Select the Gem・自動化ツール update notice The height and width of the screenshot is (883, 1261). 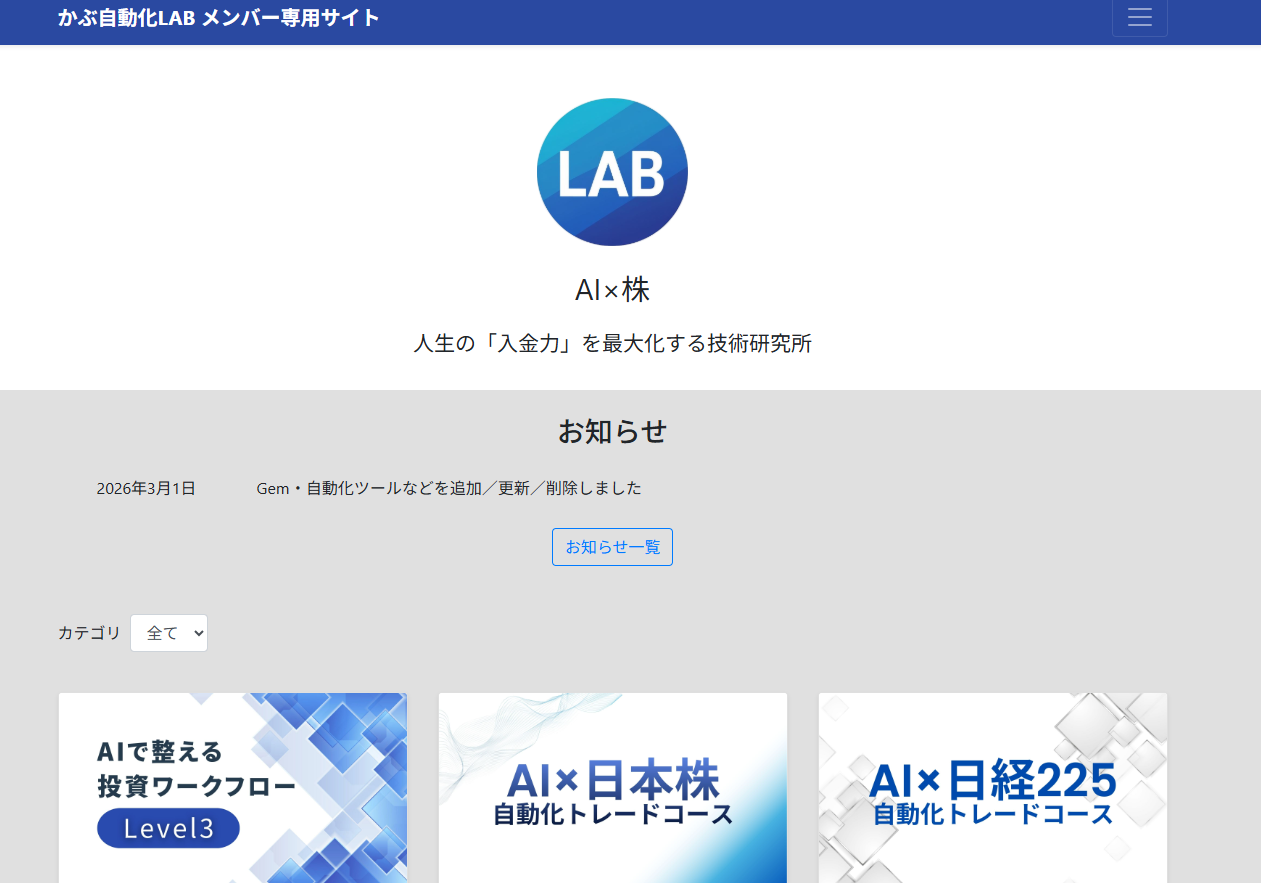pyautogui.click(x=449, y=489)
